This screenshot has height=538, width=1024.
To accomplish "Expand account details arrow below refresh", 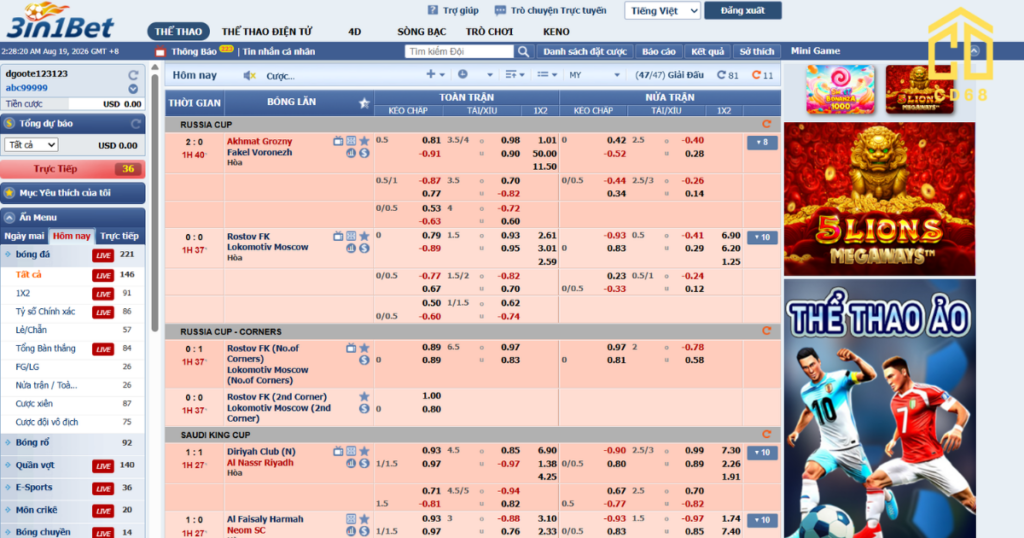I will [x=133, y=89].
